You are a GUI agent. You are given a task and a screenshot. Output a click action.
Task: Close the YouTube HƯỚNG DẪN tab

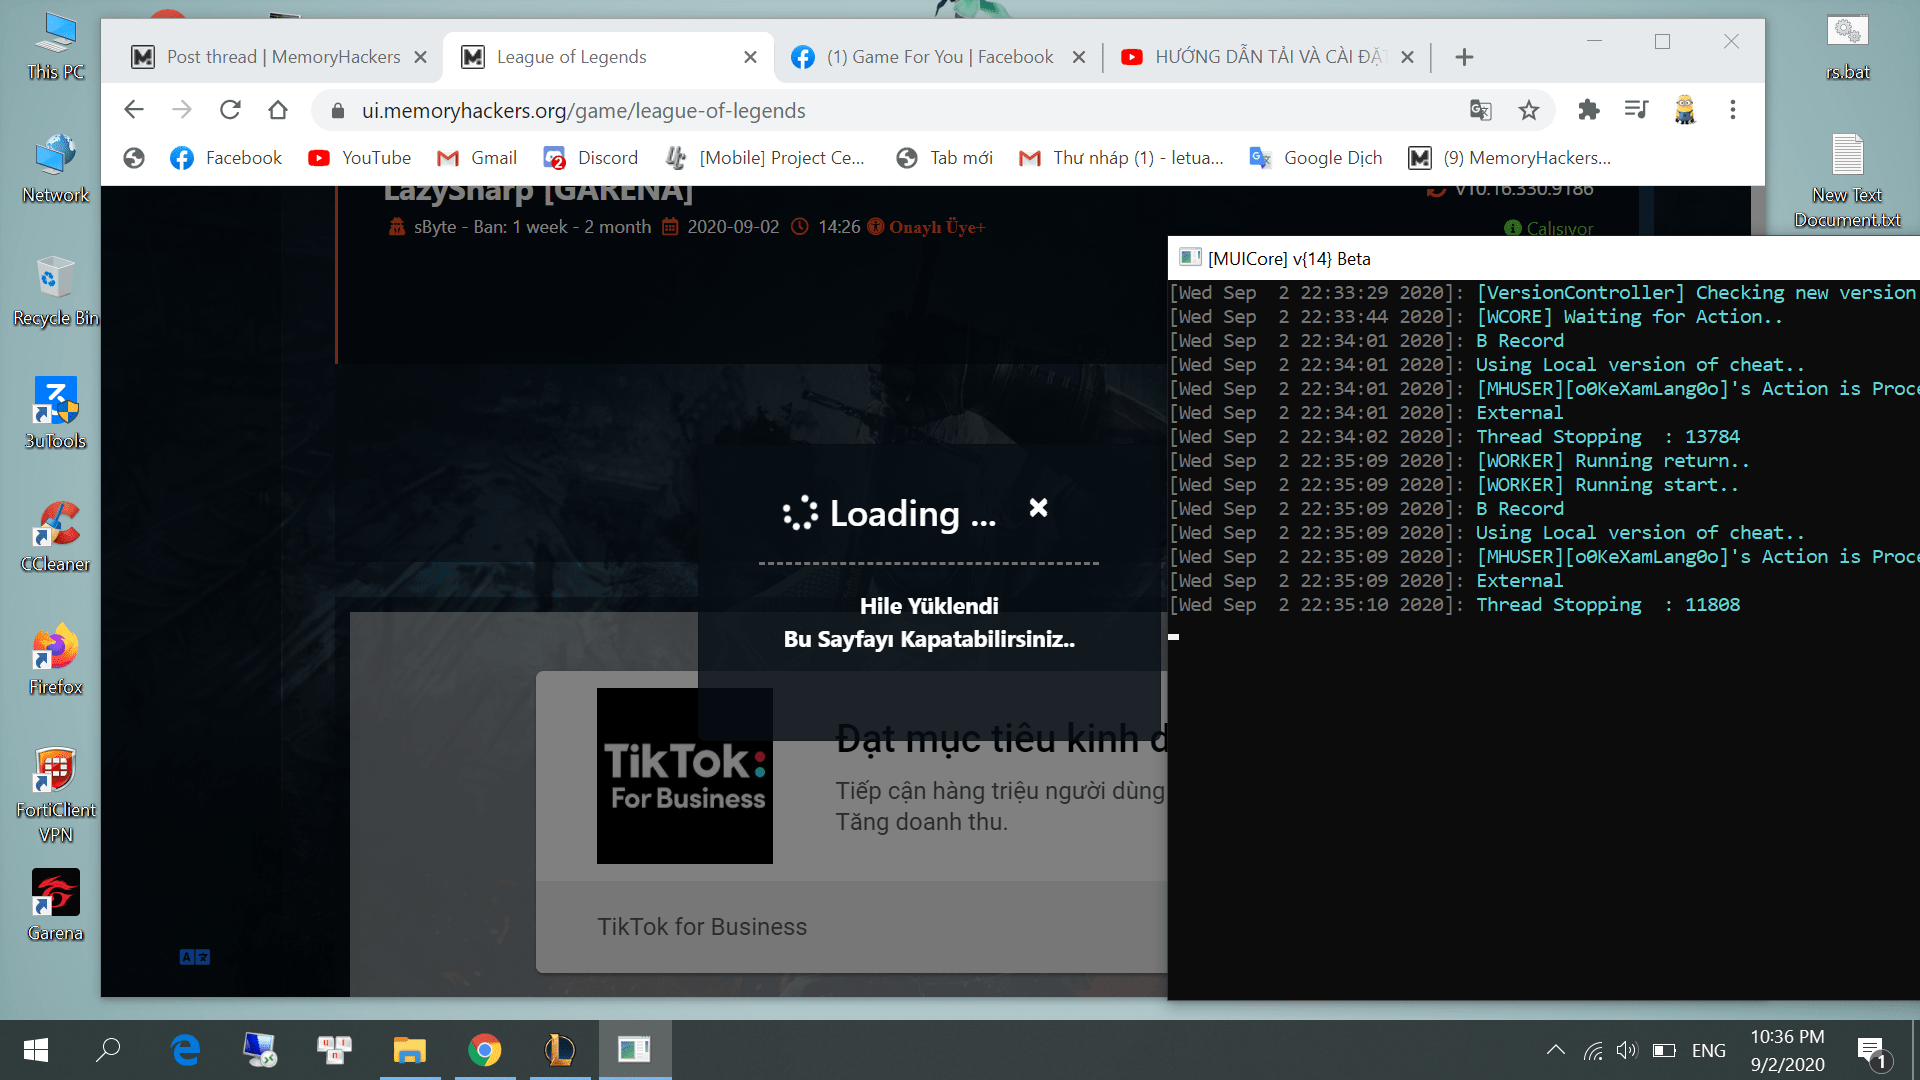(x=1407, y=57)
